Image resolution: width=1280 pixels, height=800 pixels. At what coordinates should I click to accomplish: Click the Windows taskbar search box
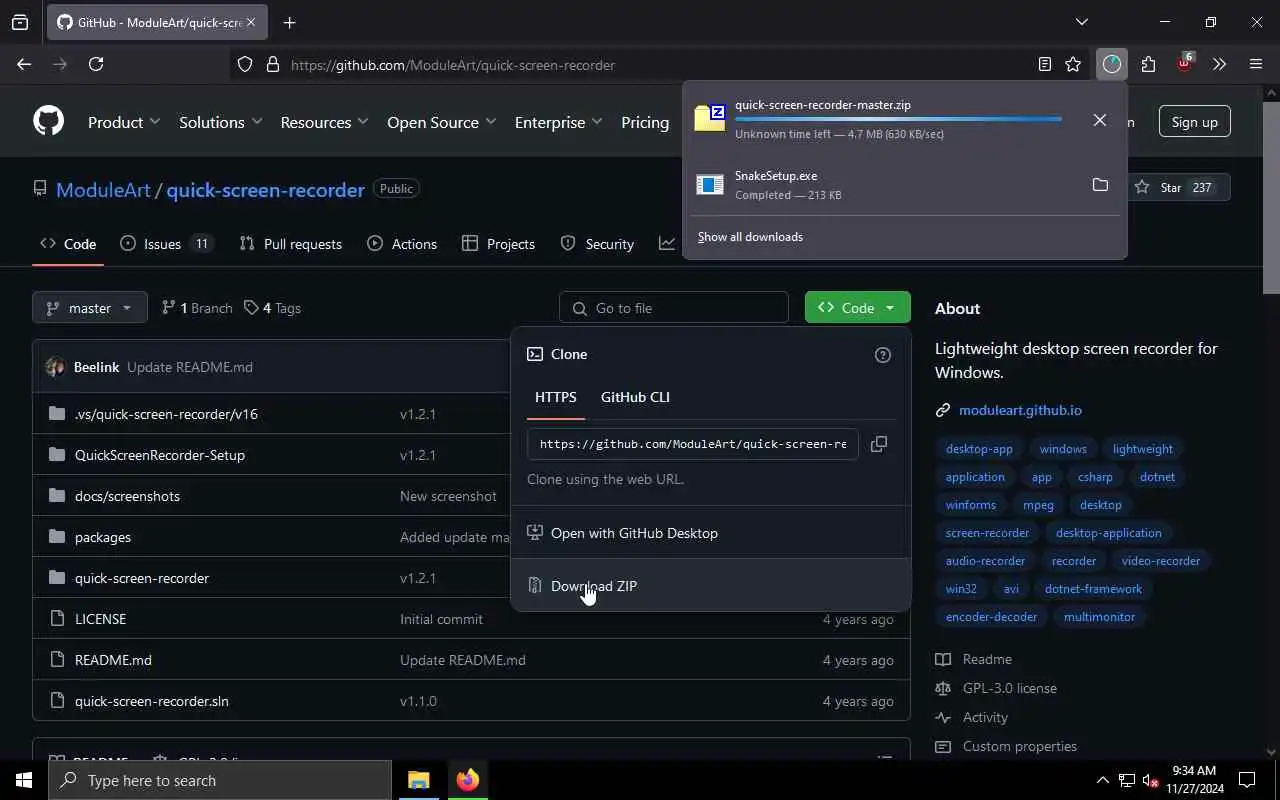coord(220,780)
